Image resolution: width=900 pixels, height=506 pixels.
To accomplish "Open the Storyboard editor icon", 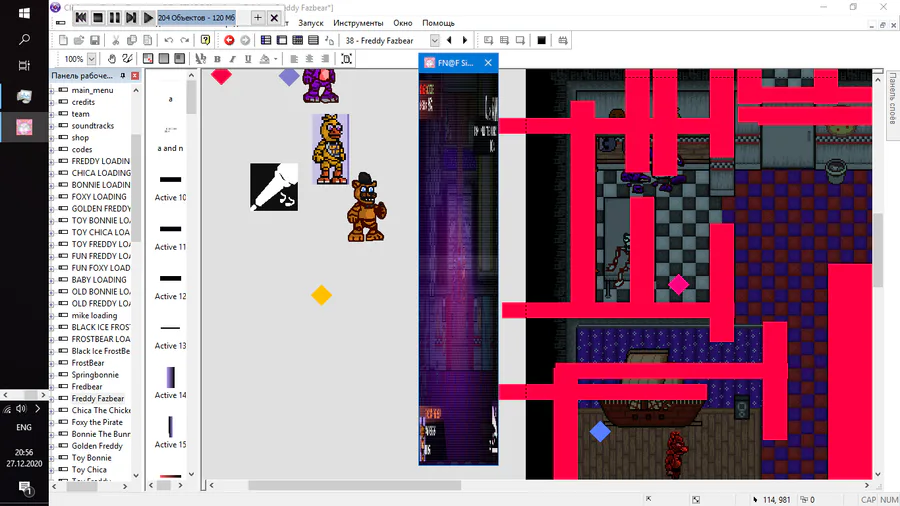I will point(266,40).
